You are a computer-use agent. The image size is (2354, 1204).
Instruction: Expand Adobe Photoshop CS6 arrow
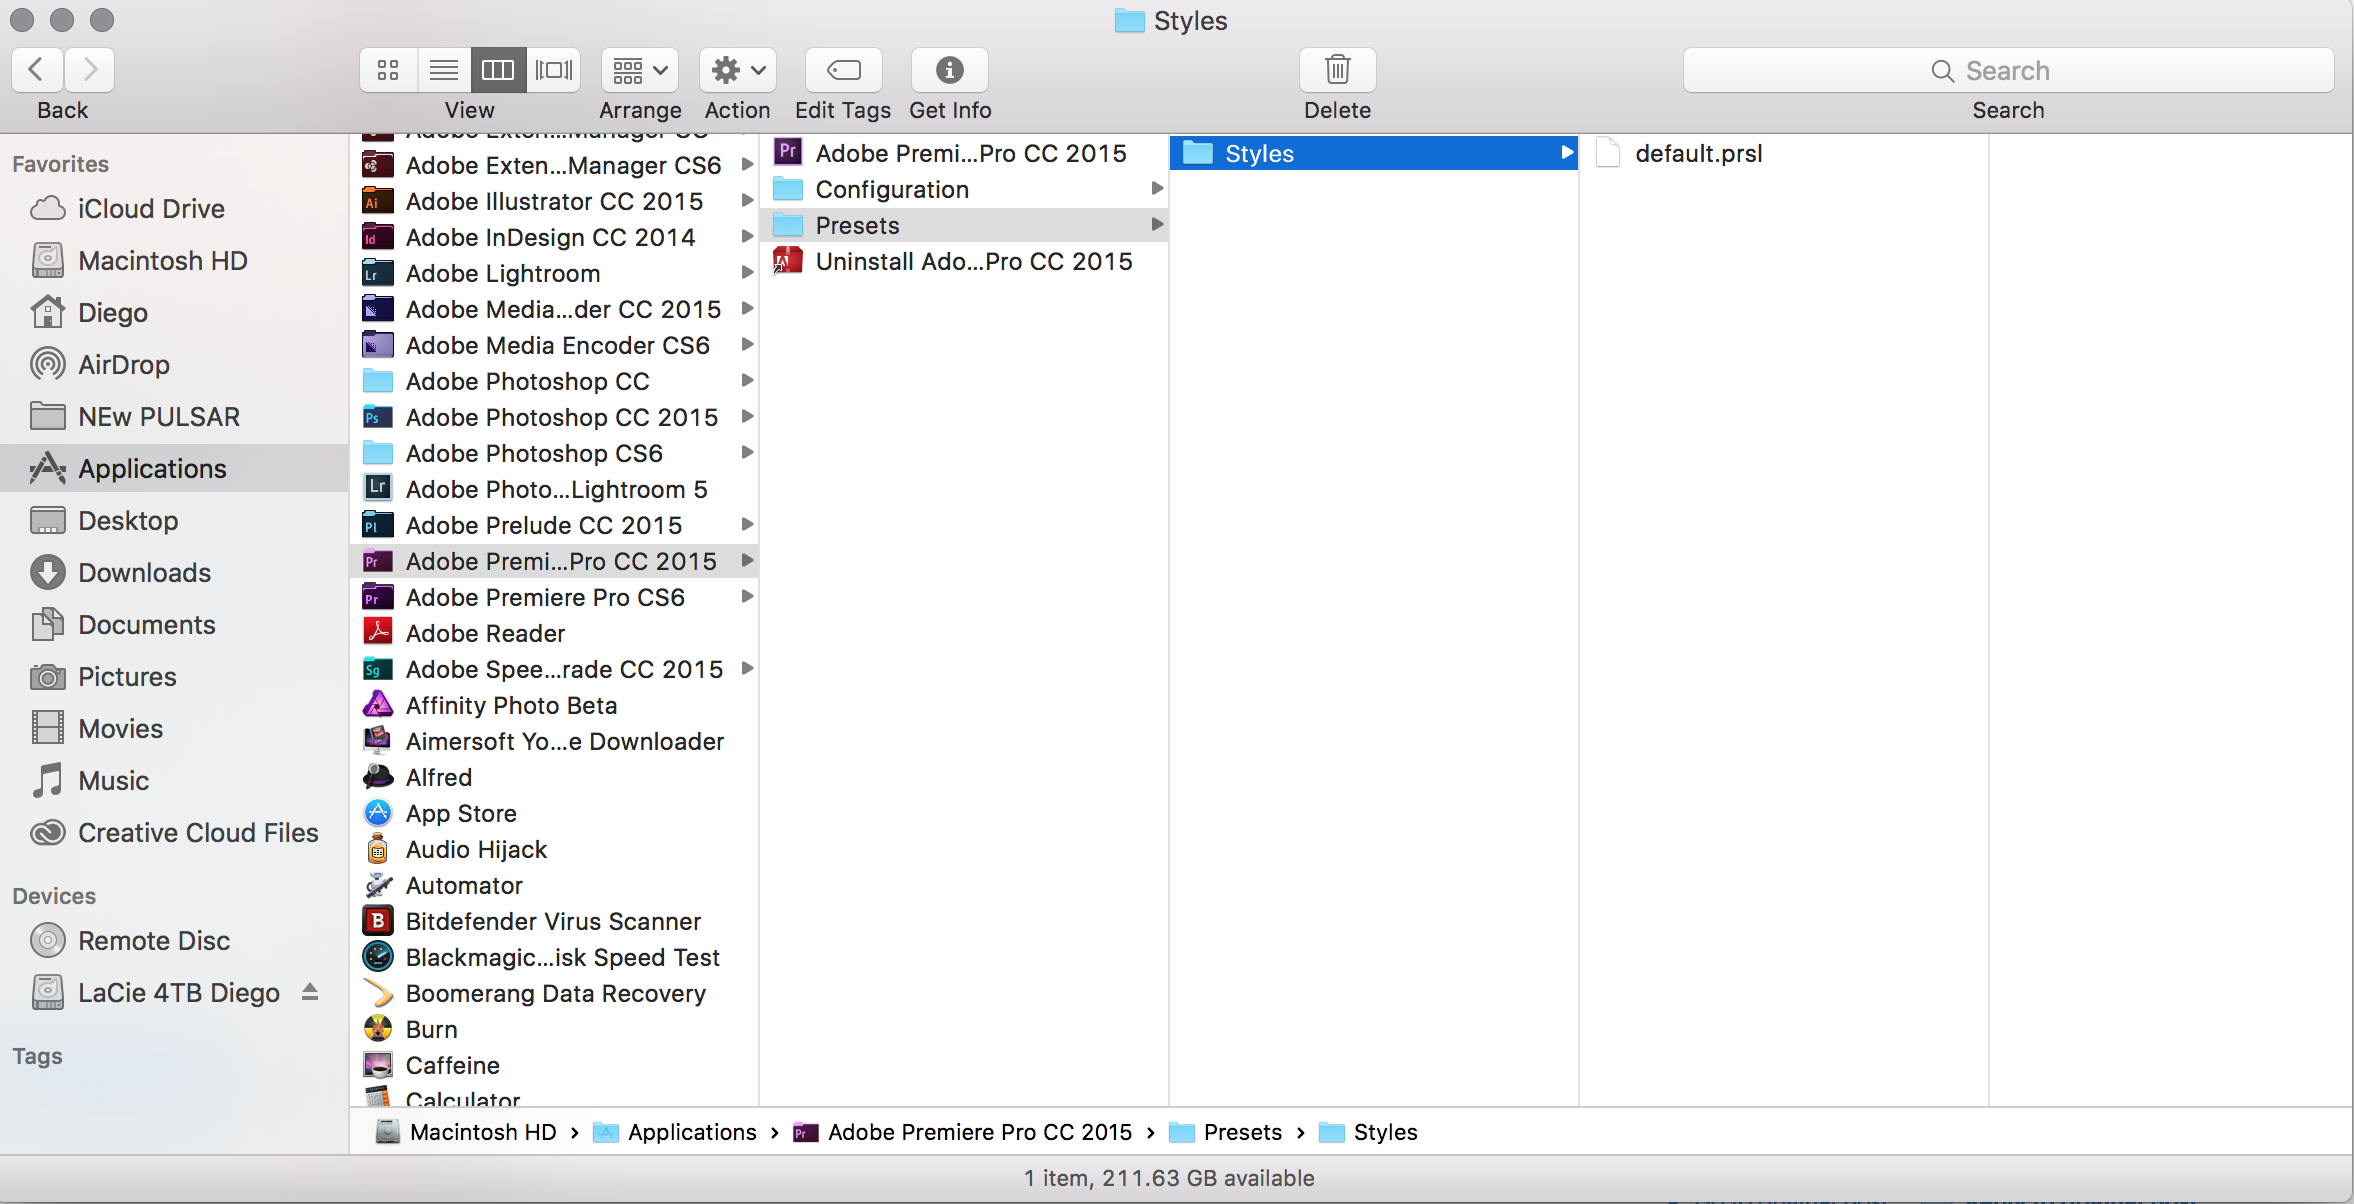pyautogui.click(x=747, y=453)
